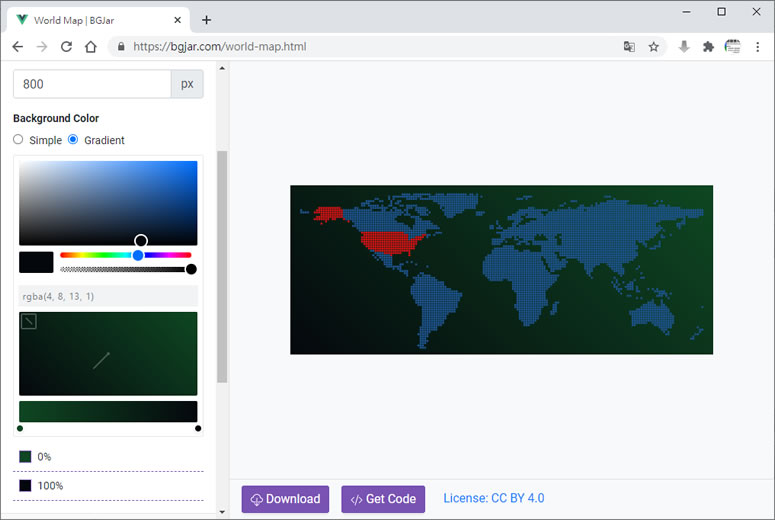Viewport: 775px width, 520px height.
Task: Click the sidebar scrollbar thumb
Action: click(x=222, y=267)
